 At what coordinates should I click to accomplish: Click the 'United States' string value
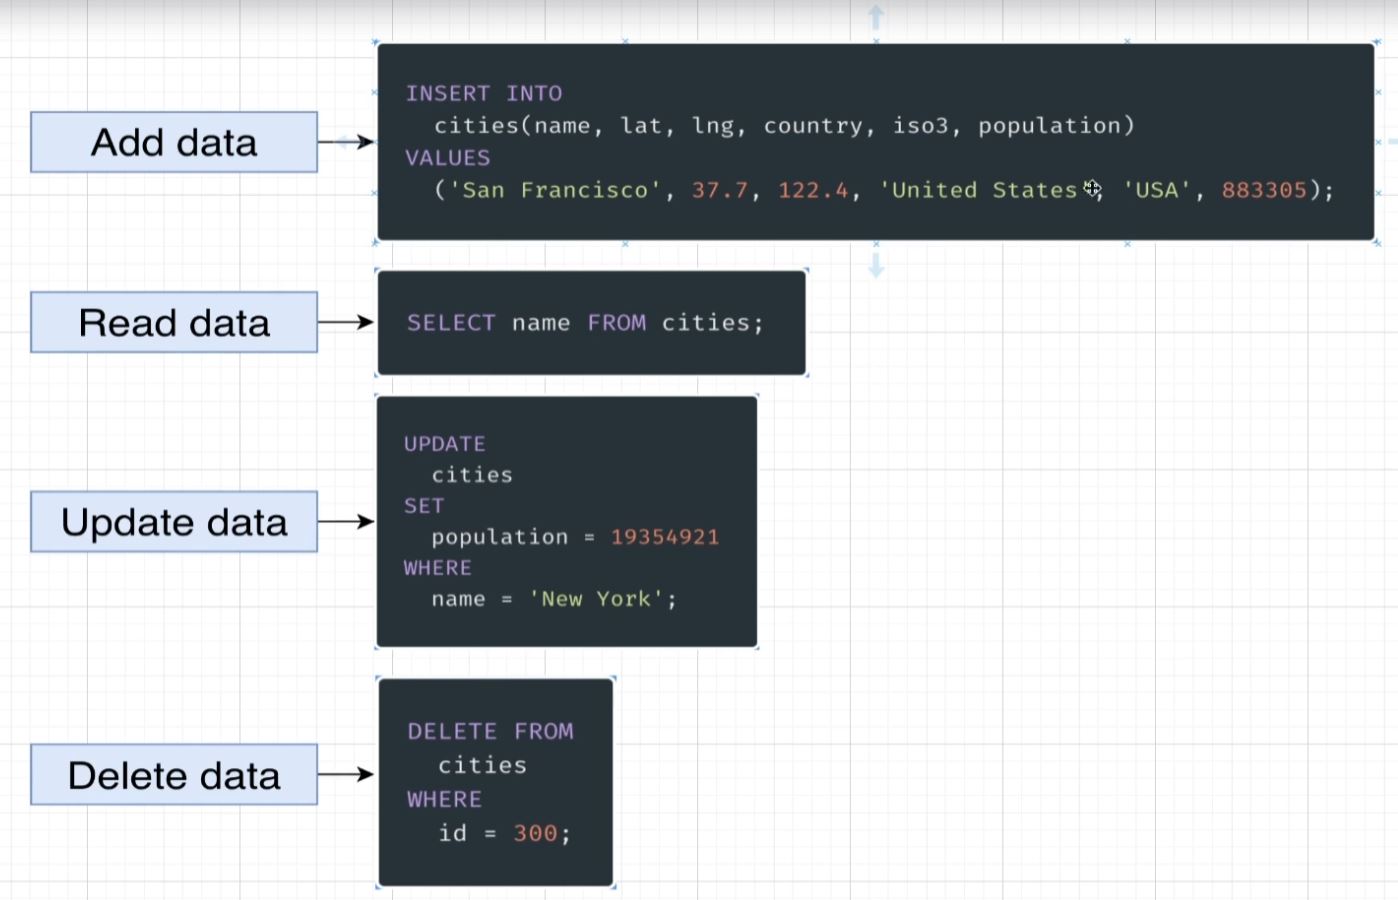pyautogui.click(x=985, y=190)
